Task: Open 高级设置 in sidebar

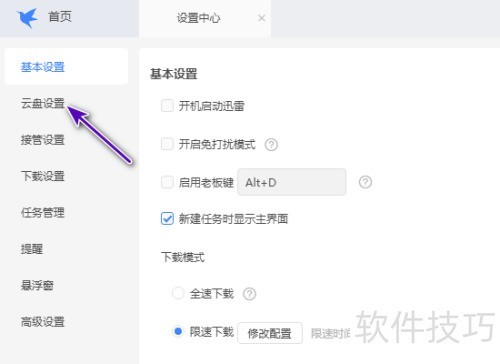Action: click(43, 322)
